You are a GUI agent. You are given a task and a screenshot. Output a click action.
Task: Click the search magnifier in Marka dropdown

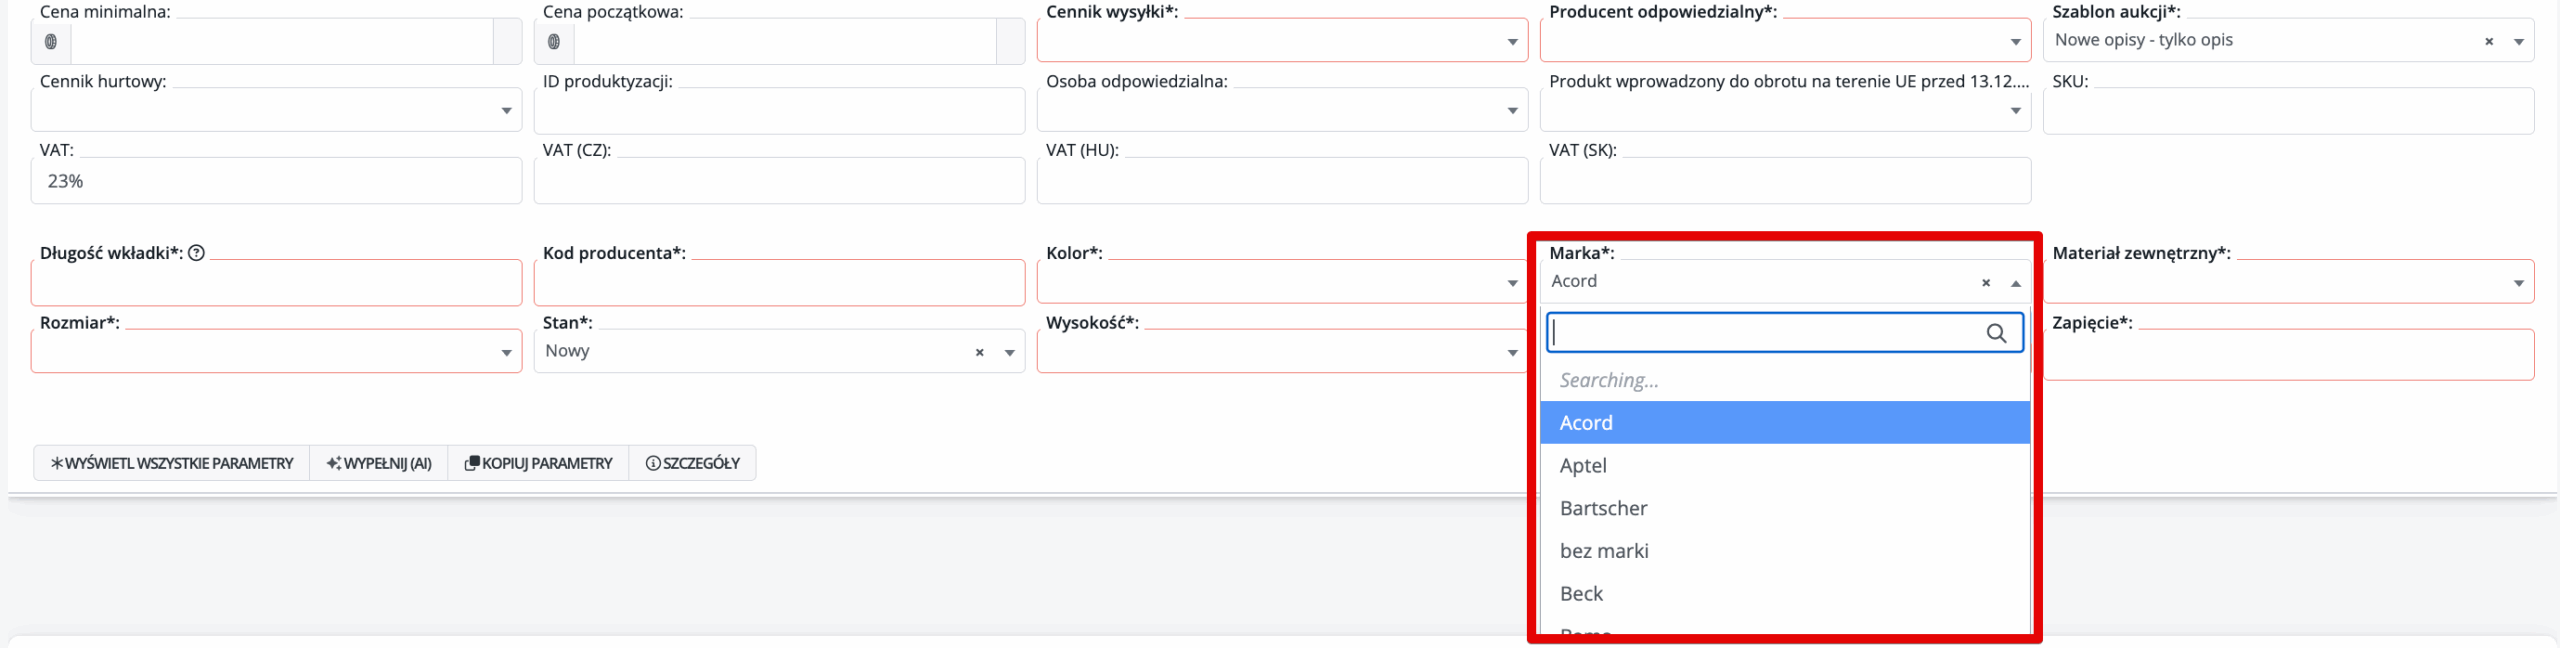1996,333
